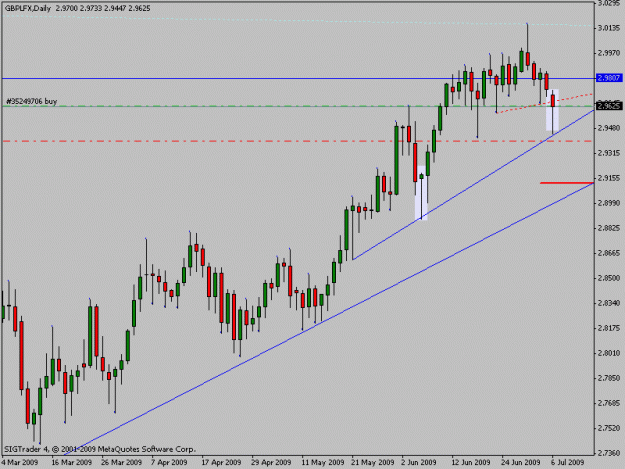Click the 2 Jun 2009 date label
Viewport: 625px width, 469px height.
point(419,463)
